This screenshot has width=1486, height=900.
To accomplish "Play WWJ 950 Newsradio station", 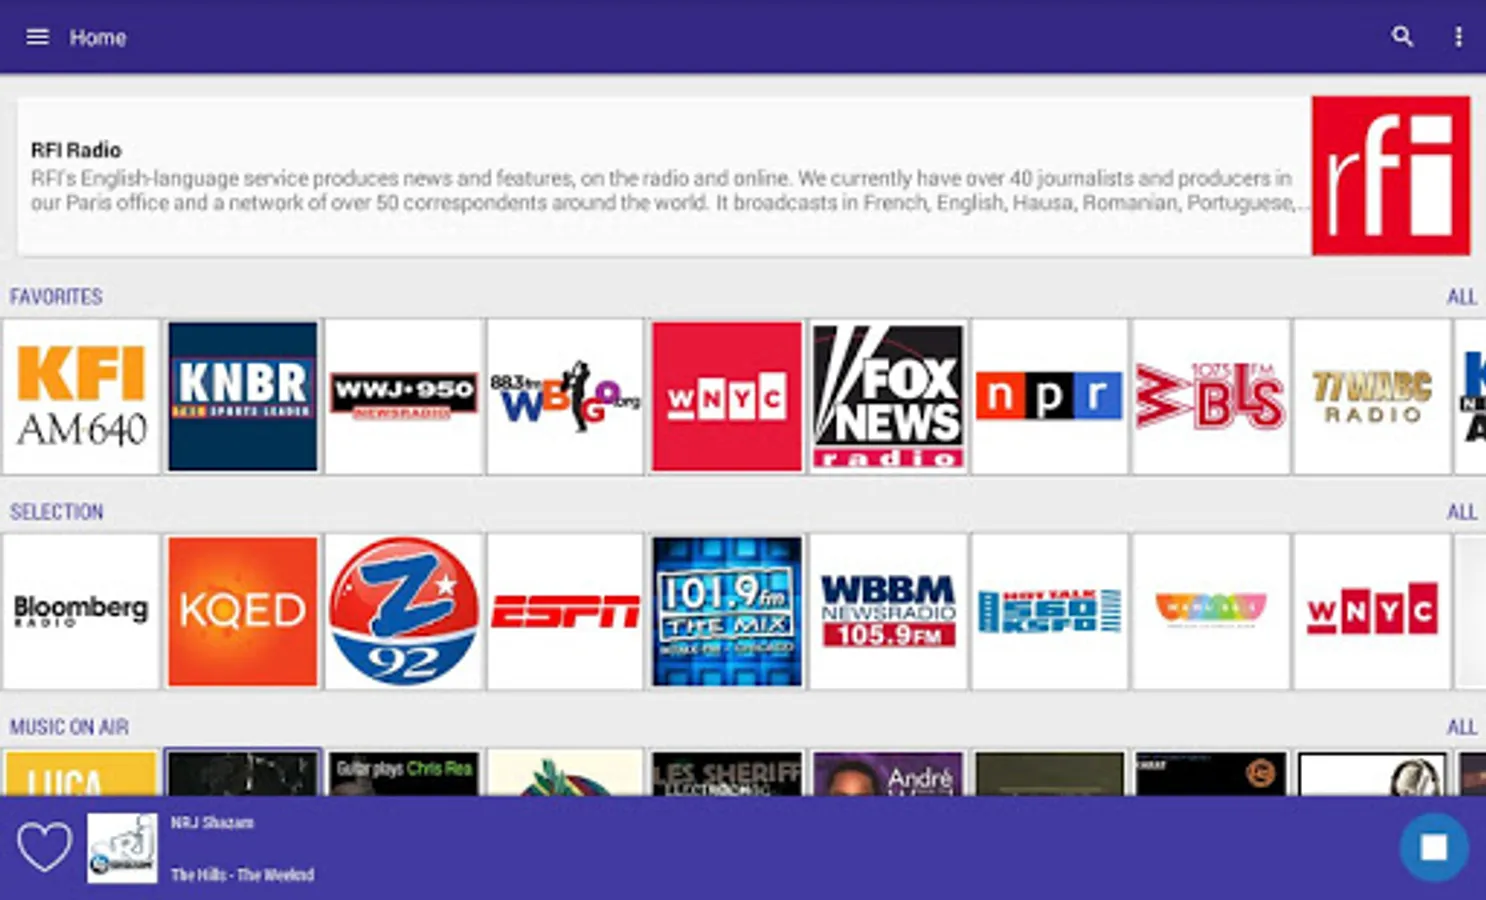I will 404,396.
